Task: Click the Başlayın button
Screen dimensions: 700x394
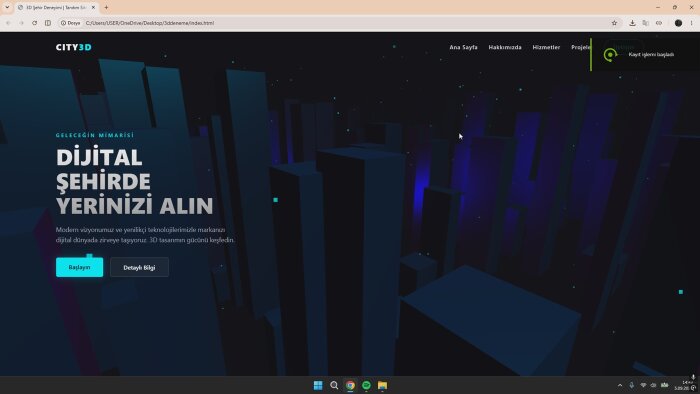Action: pyautogui.click(x=79, y=267)
